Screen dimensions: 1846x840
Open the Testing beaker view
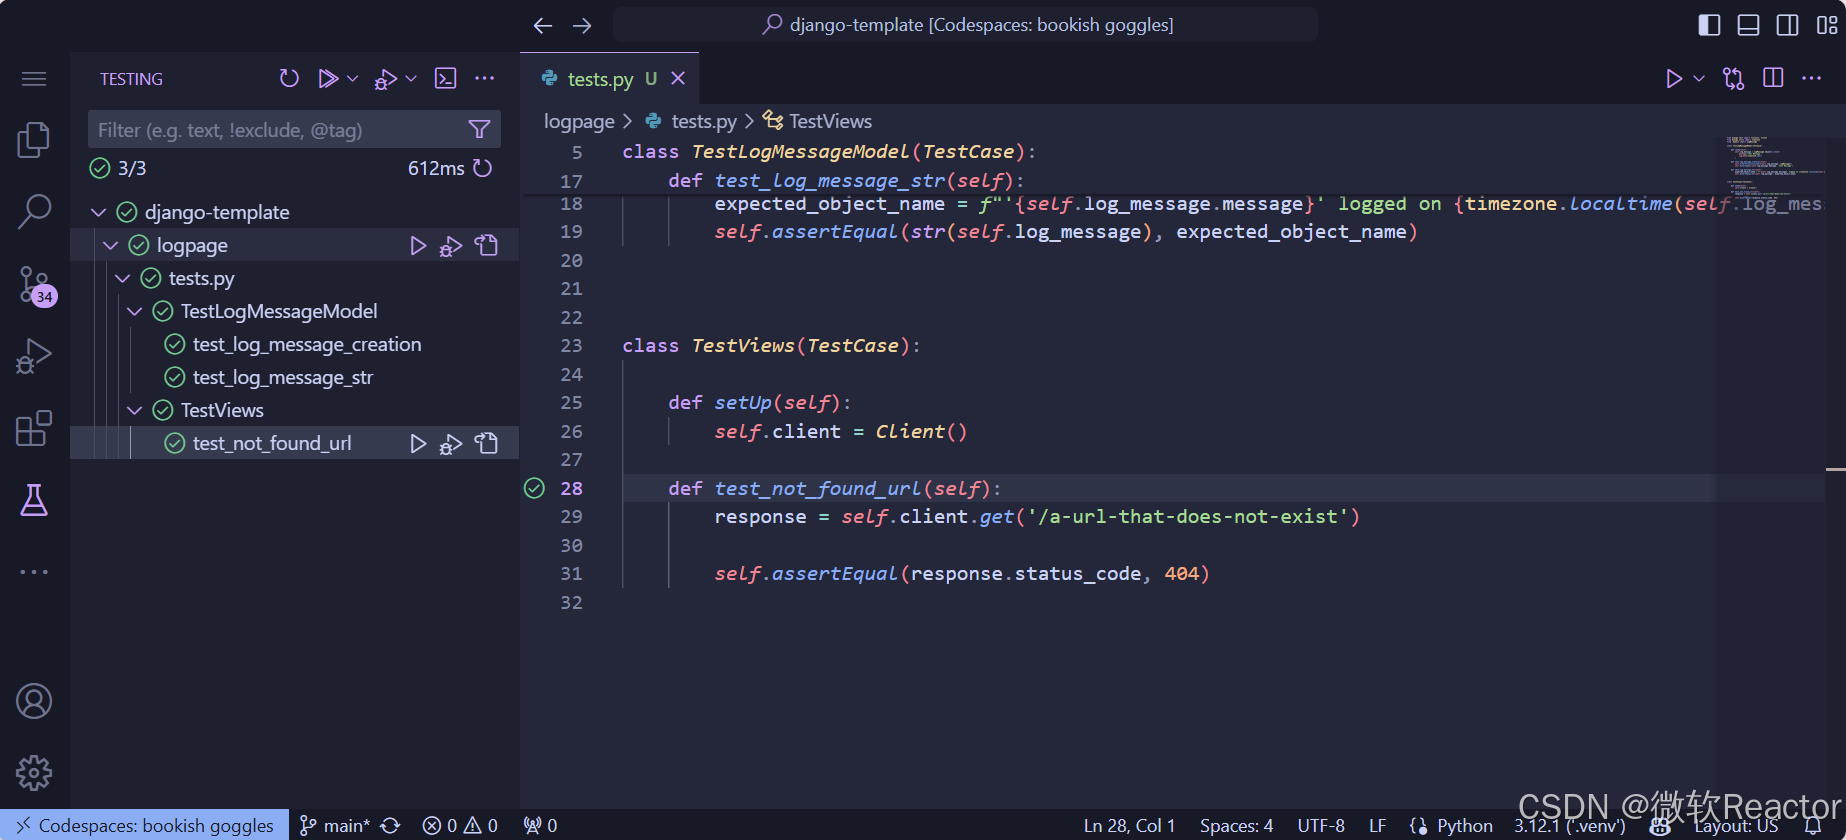click(x=34, y=500)
